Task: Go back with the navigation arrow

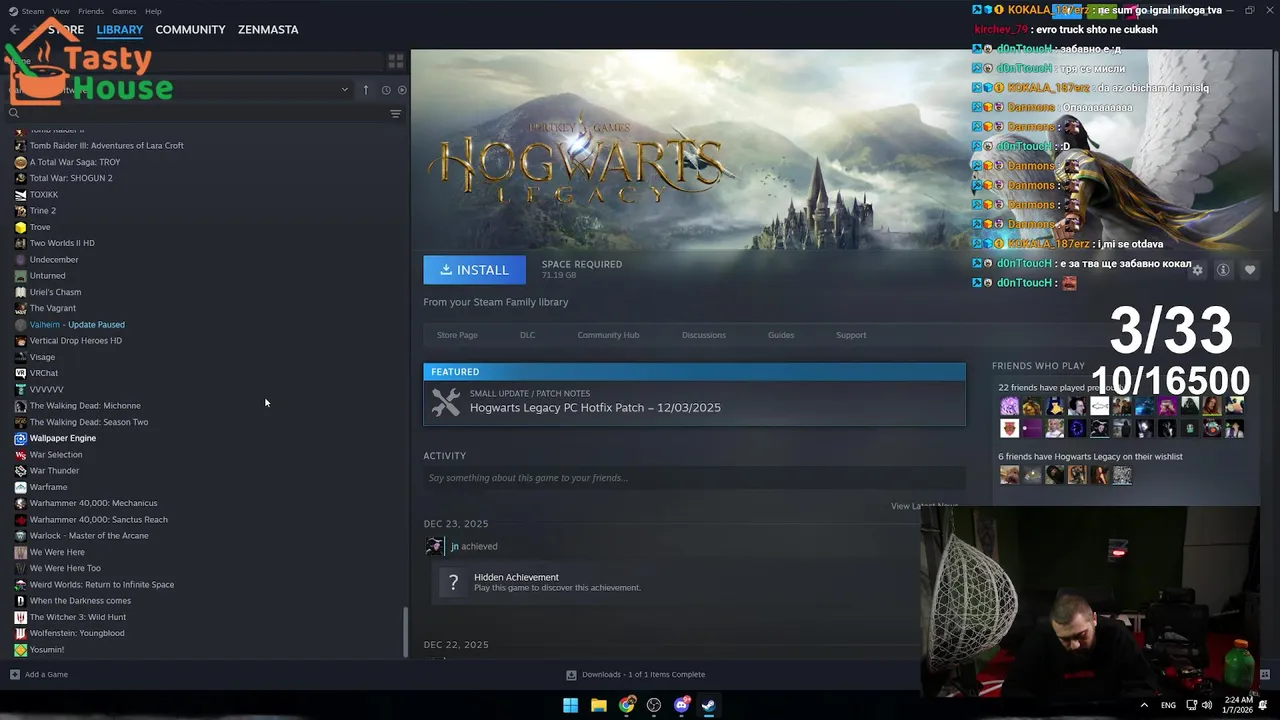Action: coord(14,30)
